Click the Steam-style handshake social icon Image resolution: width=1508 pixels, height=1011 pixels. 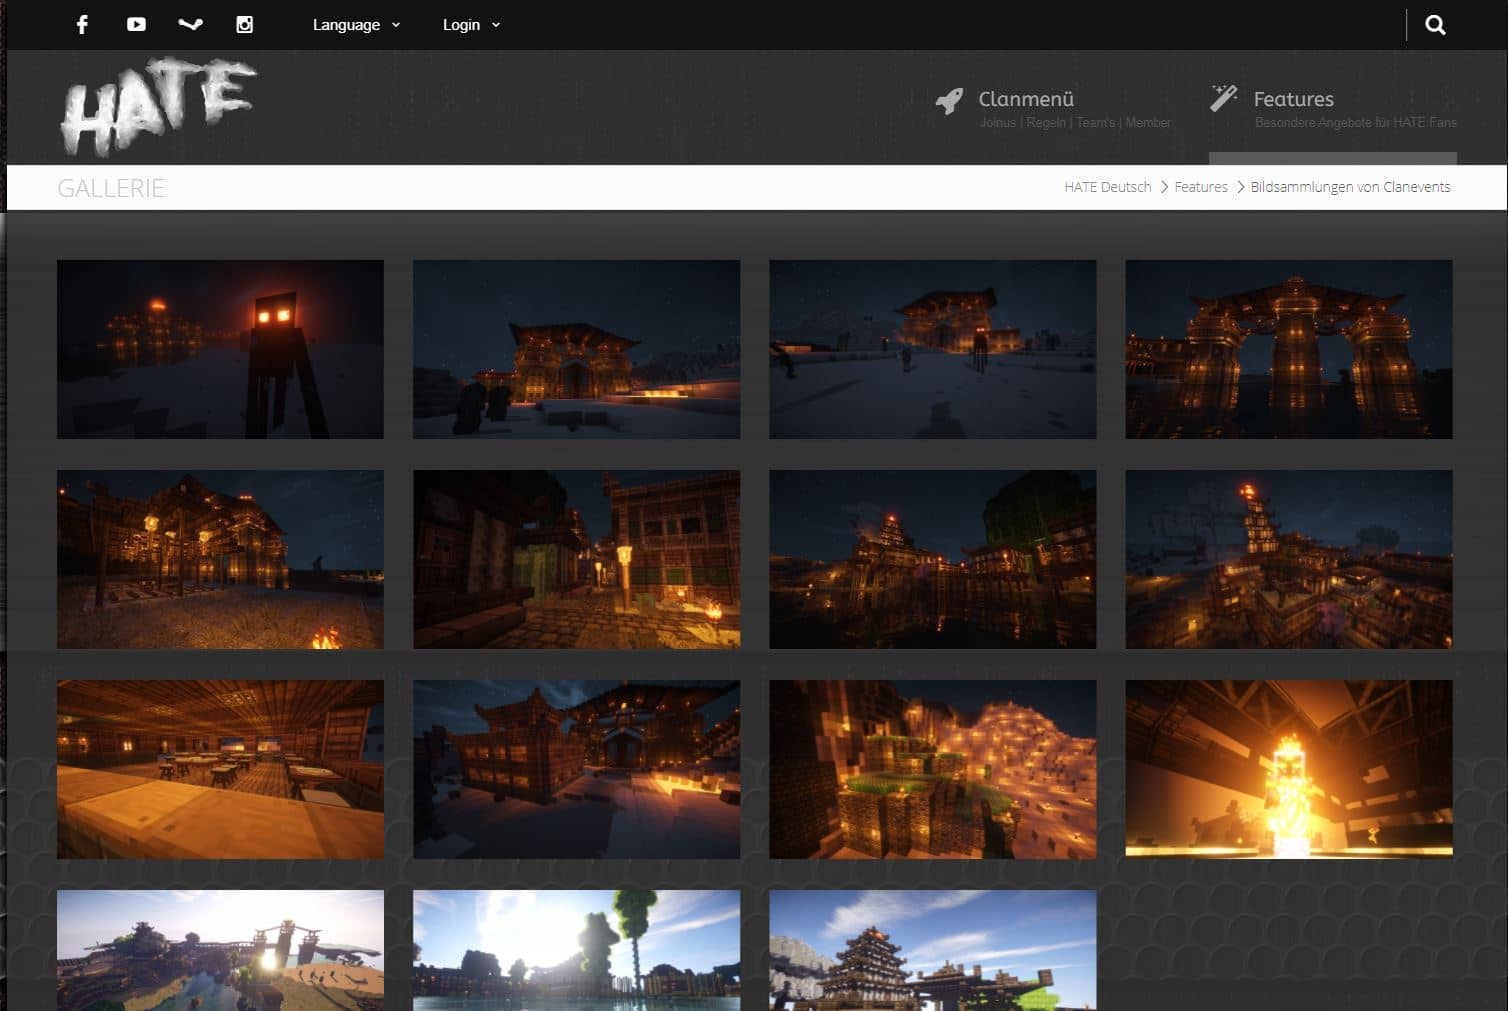click(x=190, y=24)
